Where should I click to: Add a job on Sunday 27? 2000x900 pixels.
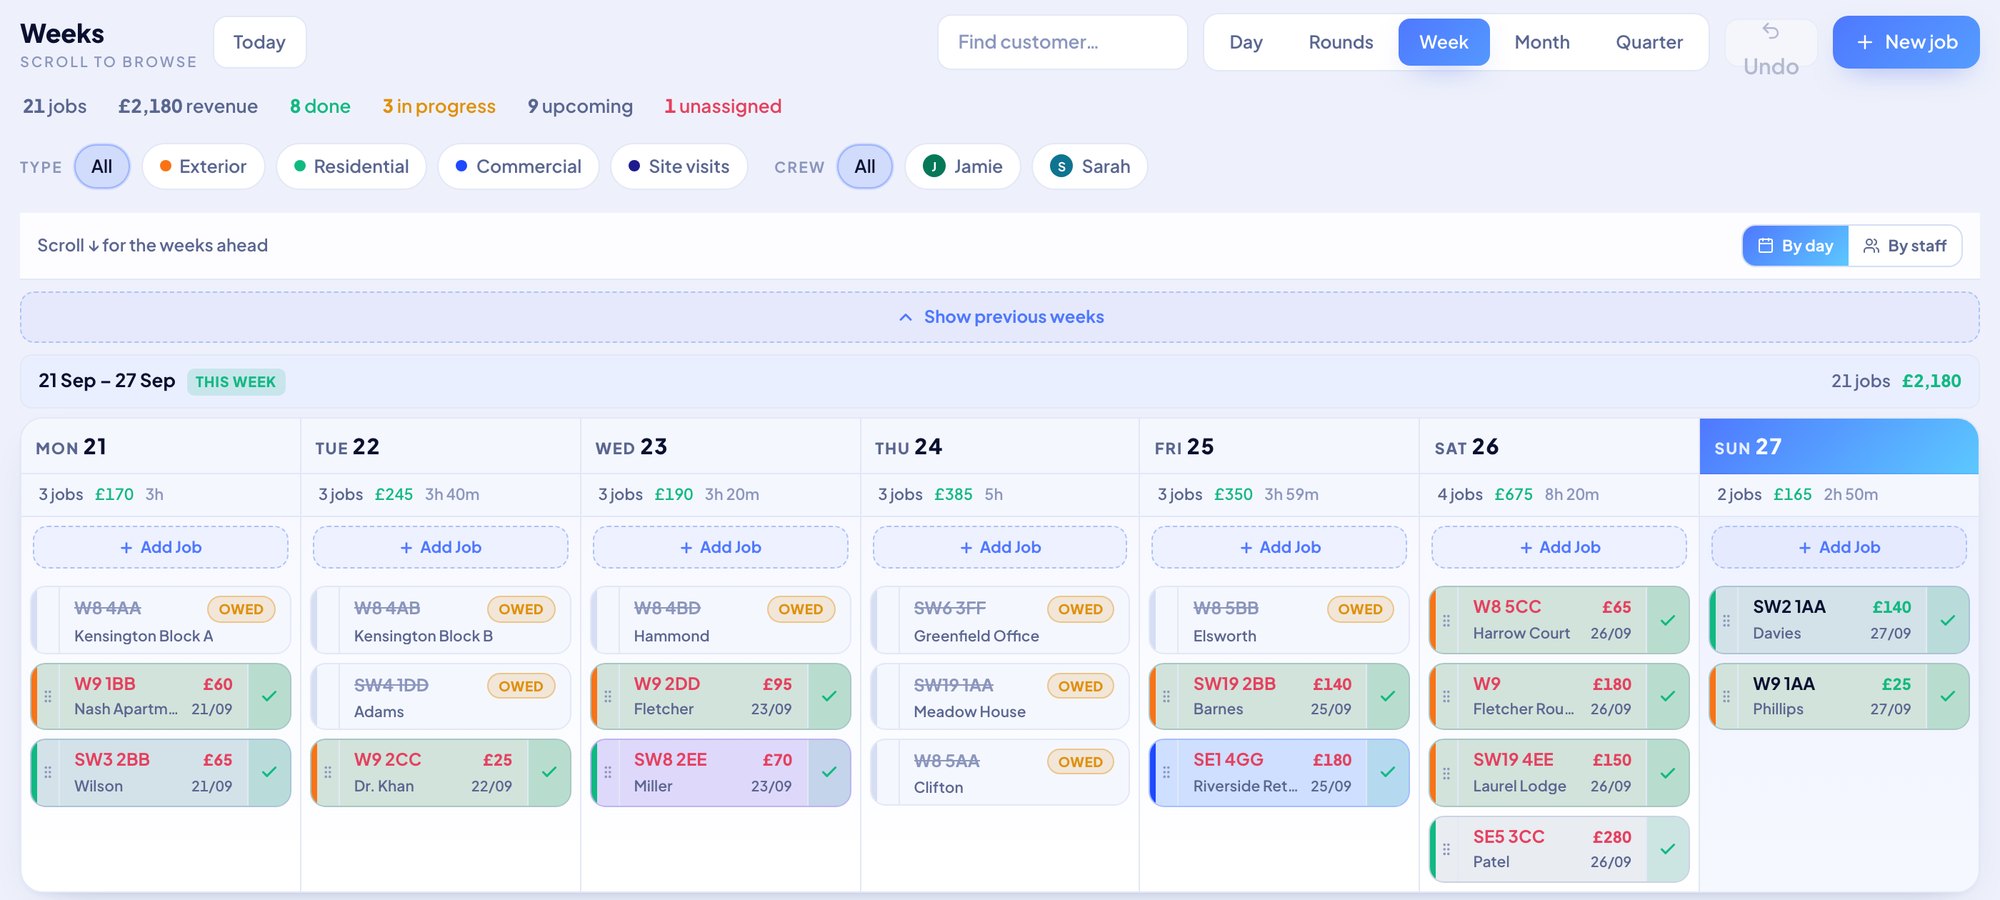(1839, 547)
